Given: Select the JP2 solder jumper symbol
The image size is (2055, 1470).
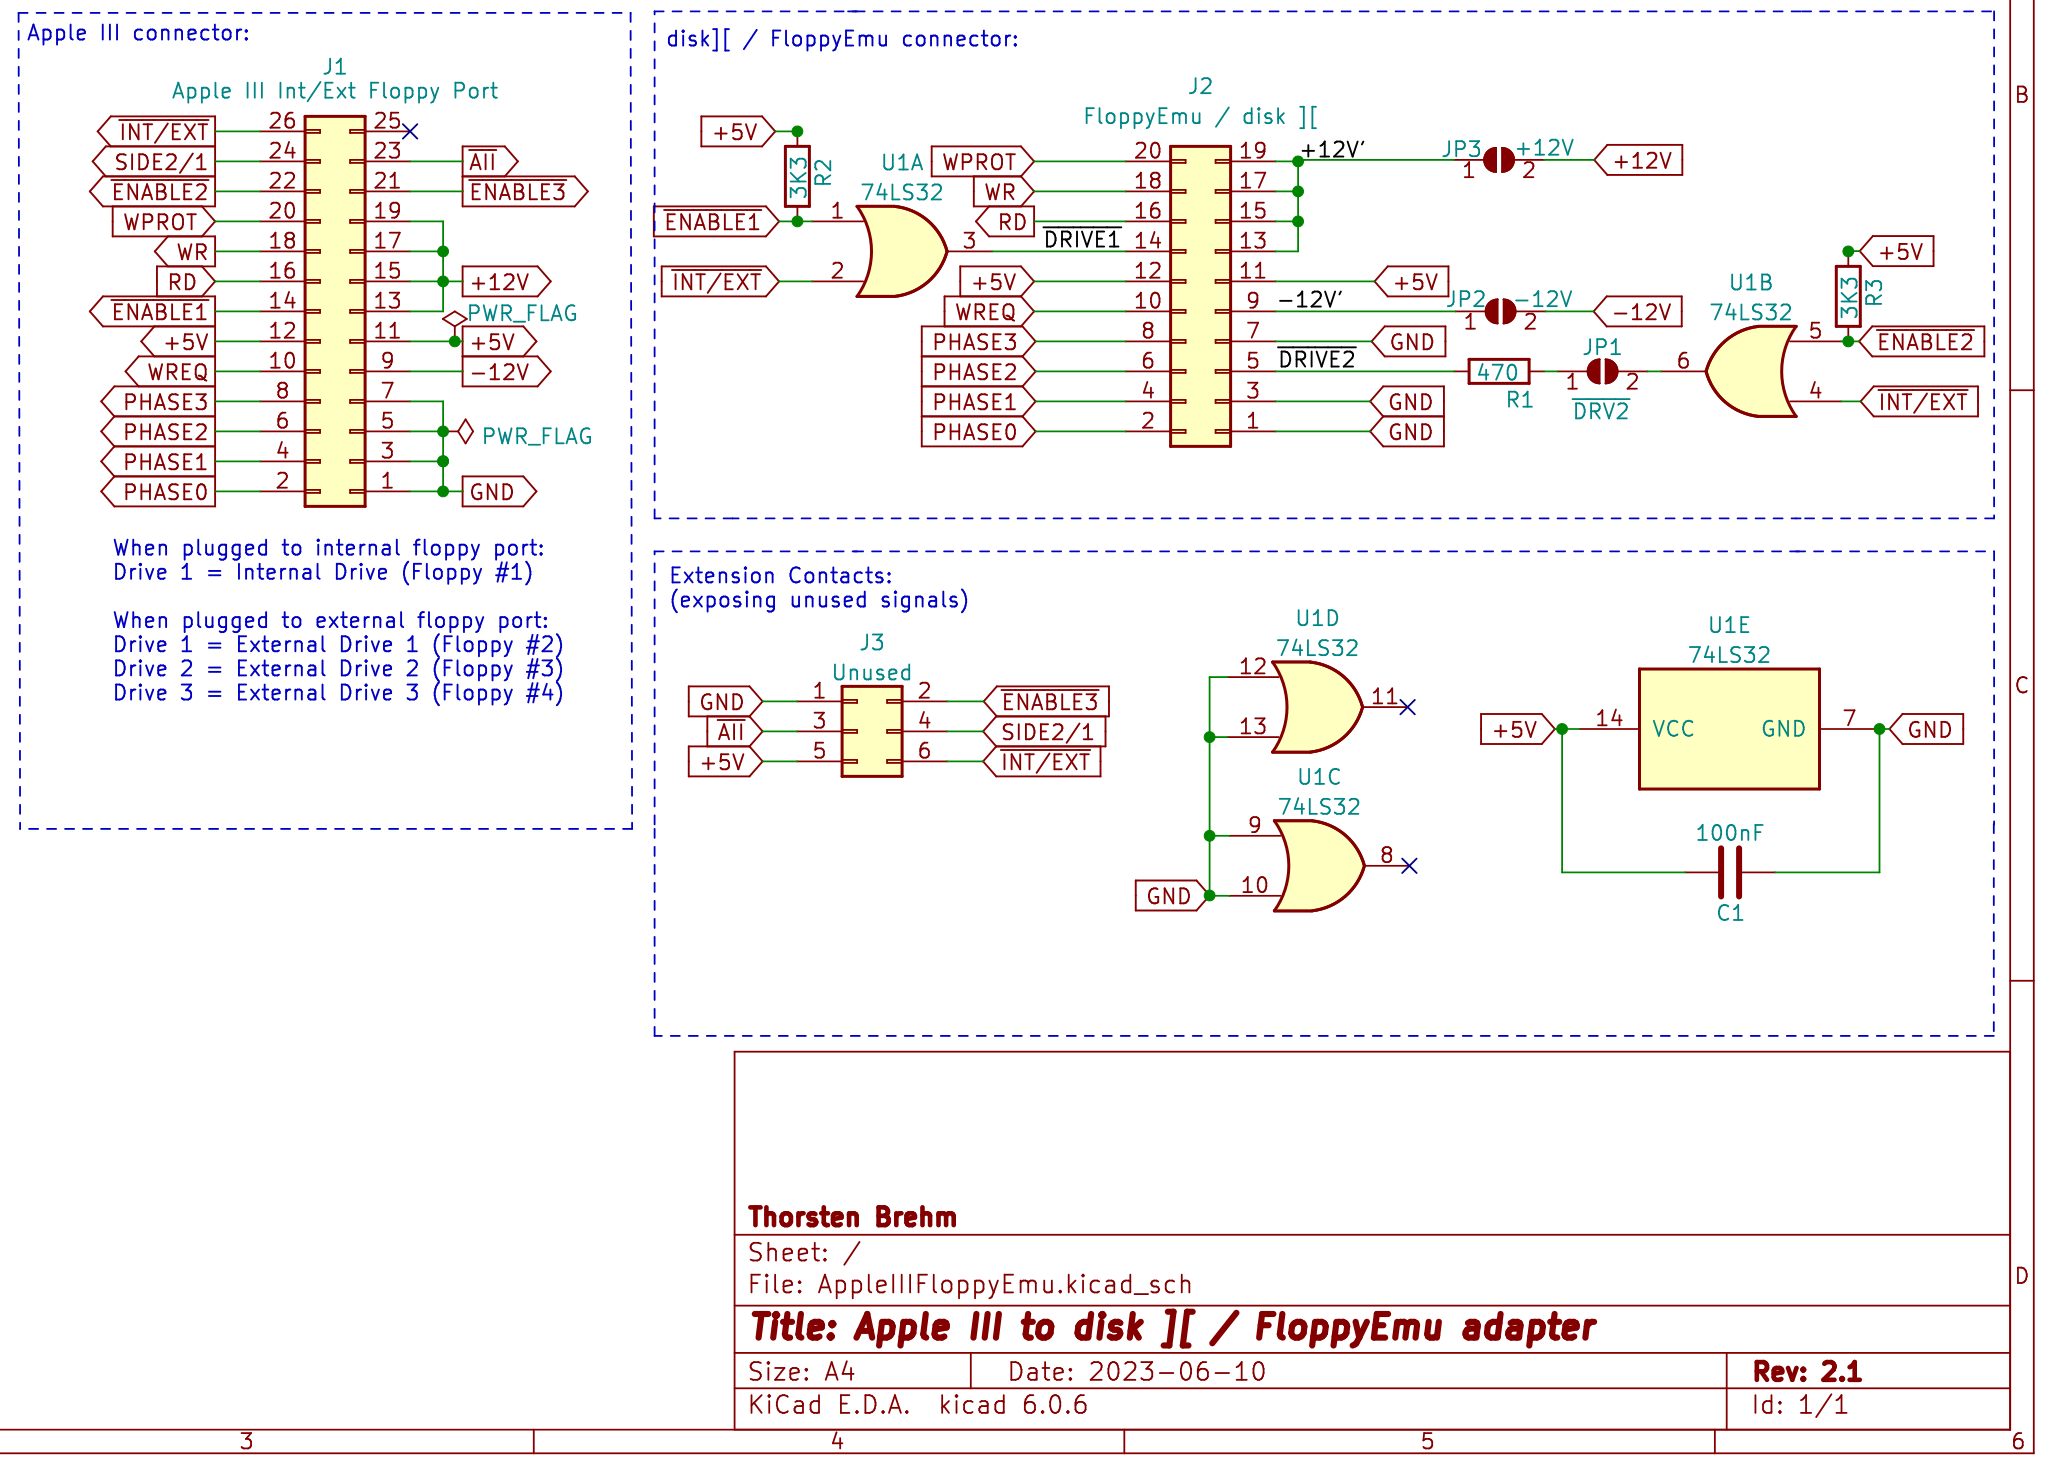Looking at the screenshot, I should [x=1500, y=312].
